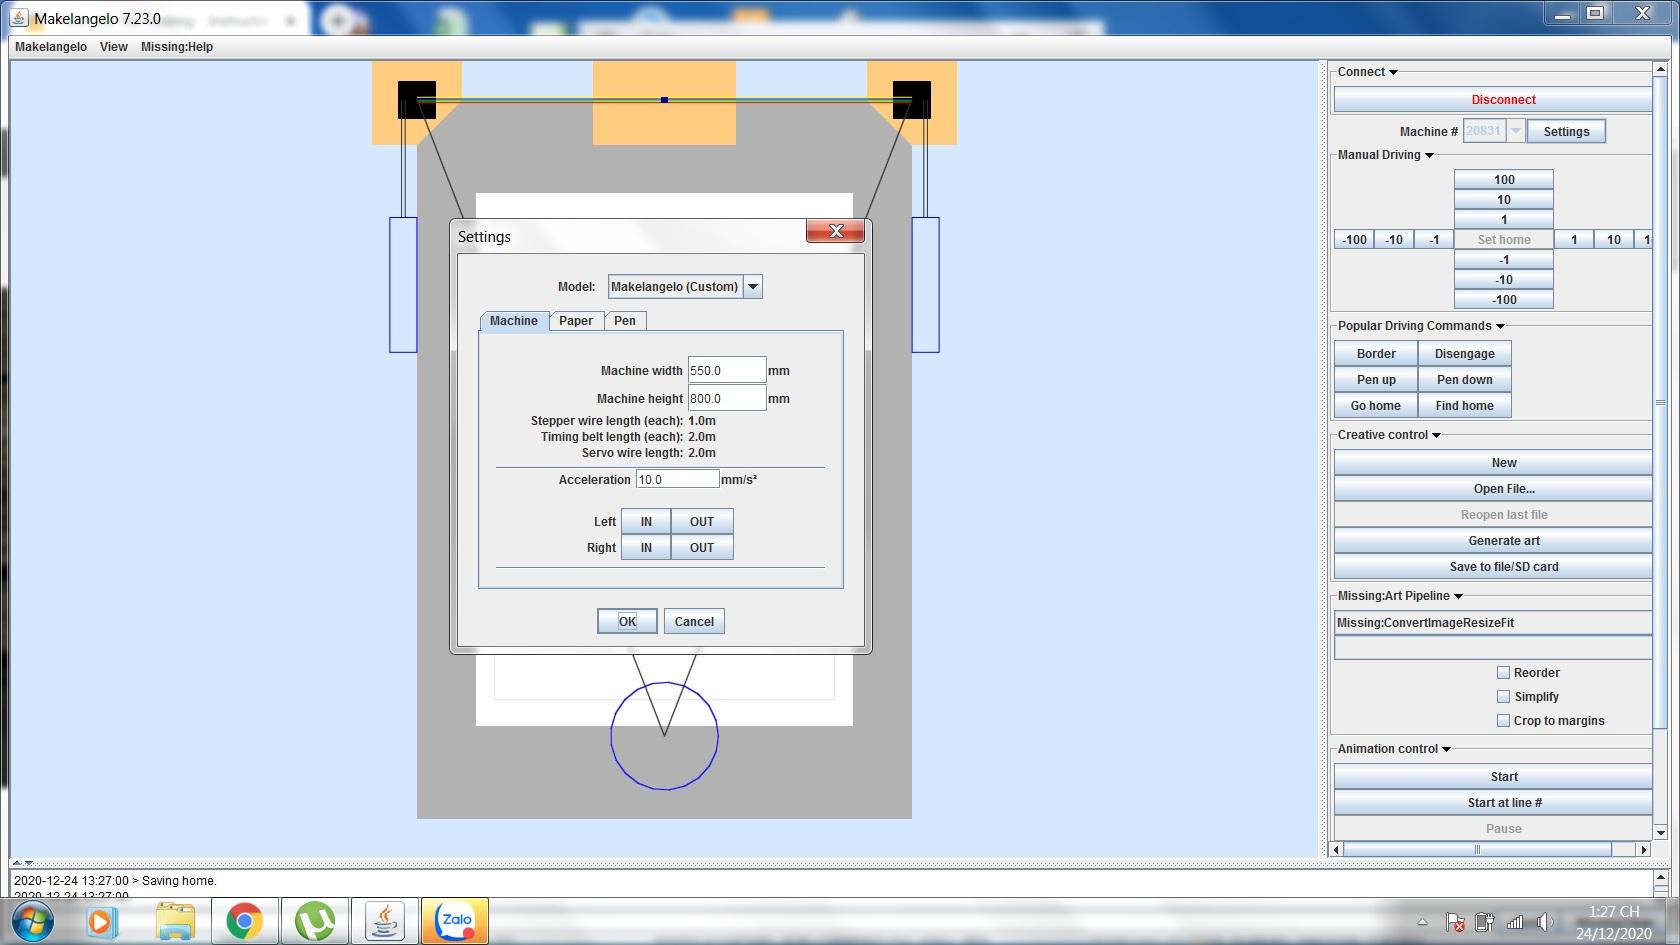Click the Settings button beside Machine #
The height and width of the screenshot is (945, 1680).
[1566, 131]
